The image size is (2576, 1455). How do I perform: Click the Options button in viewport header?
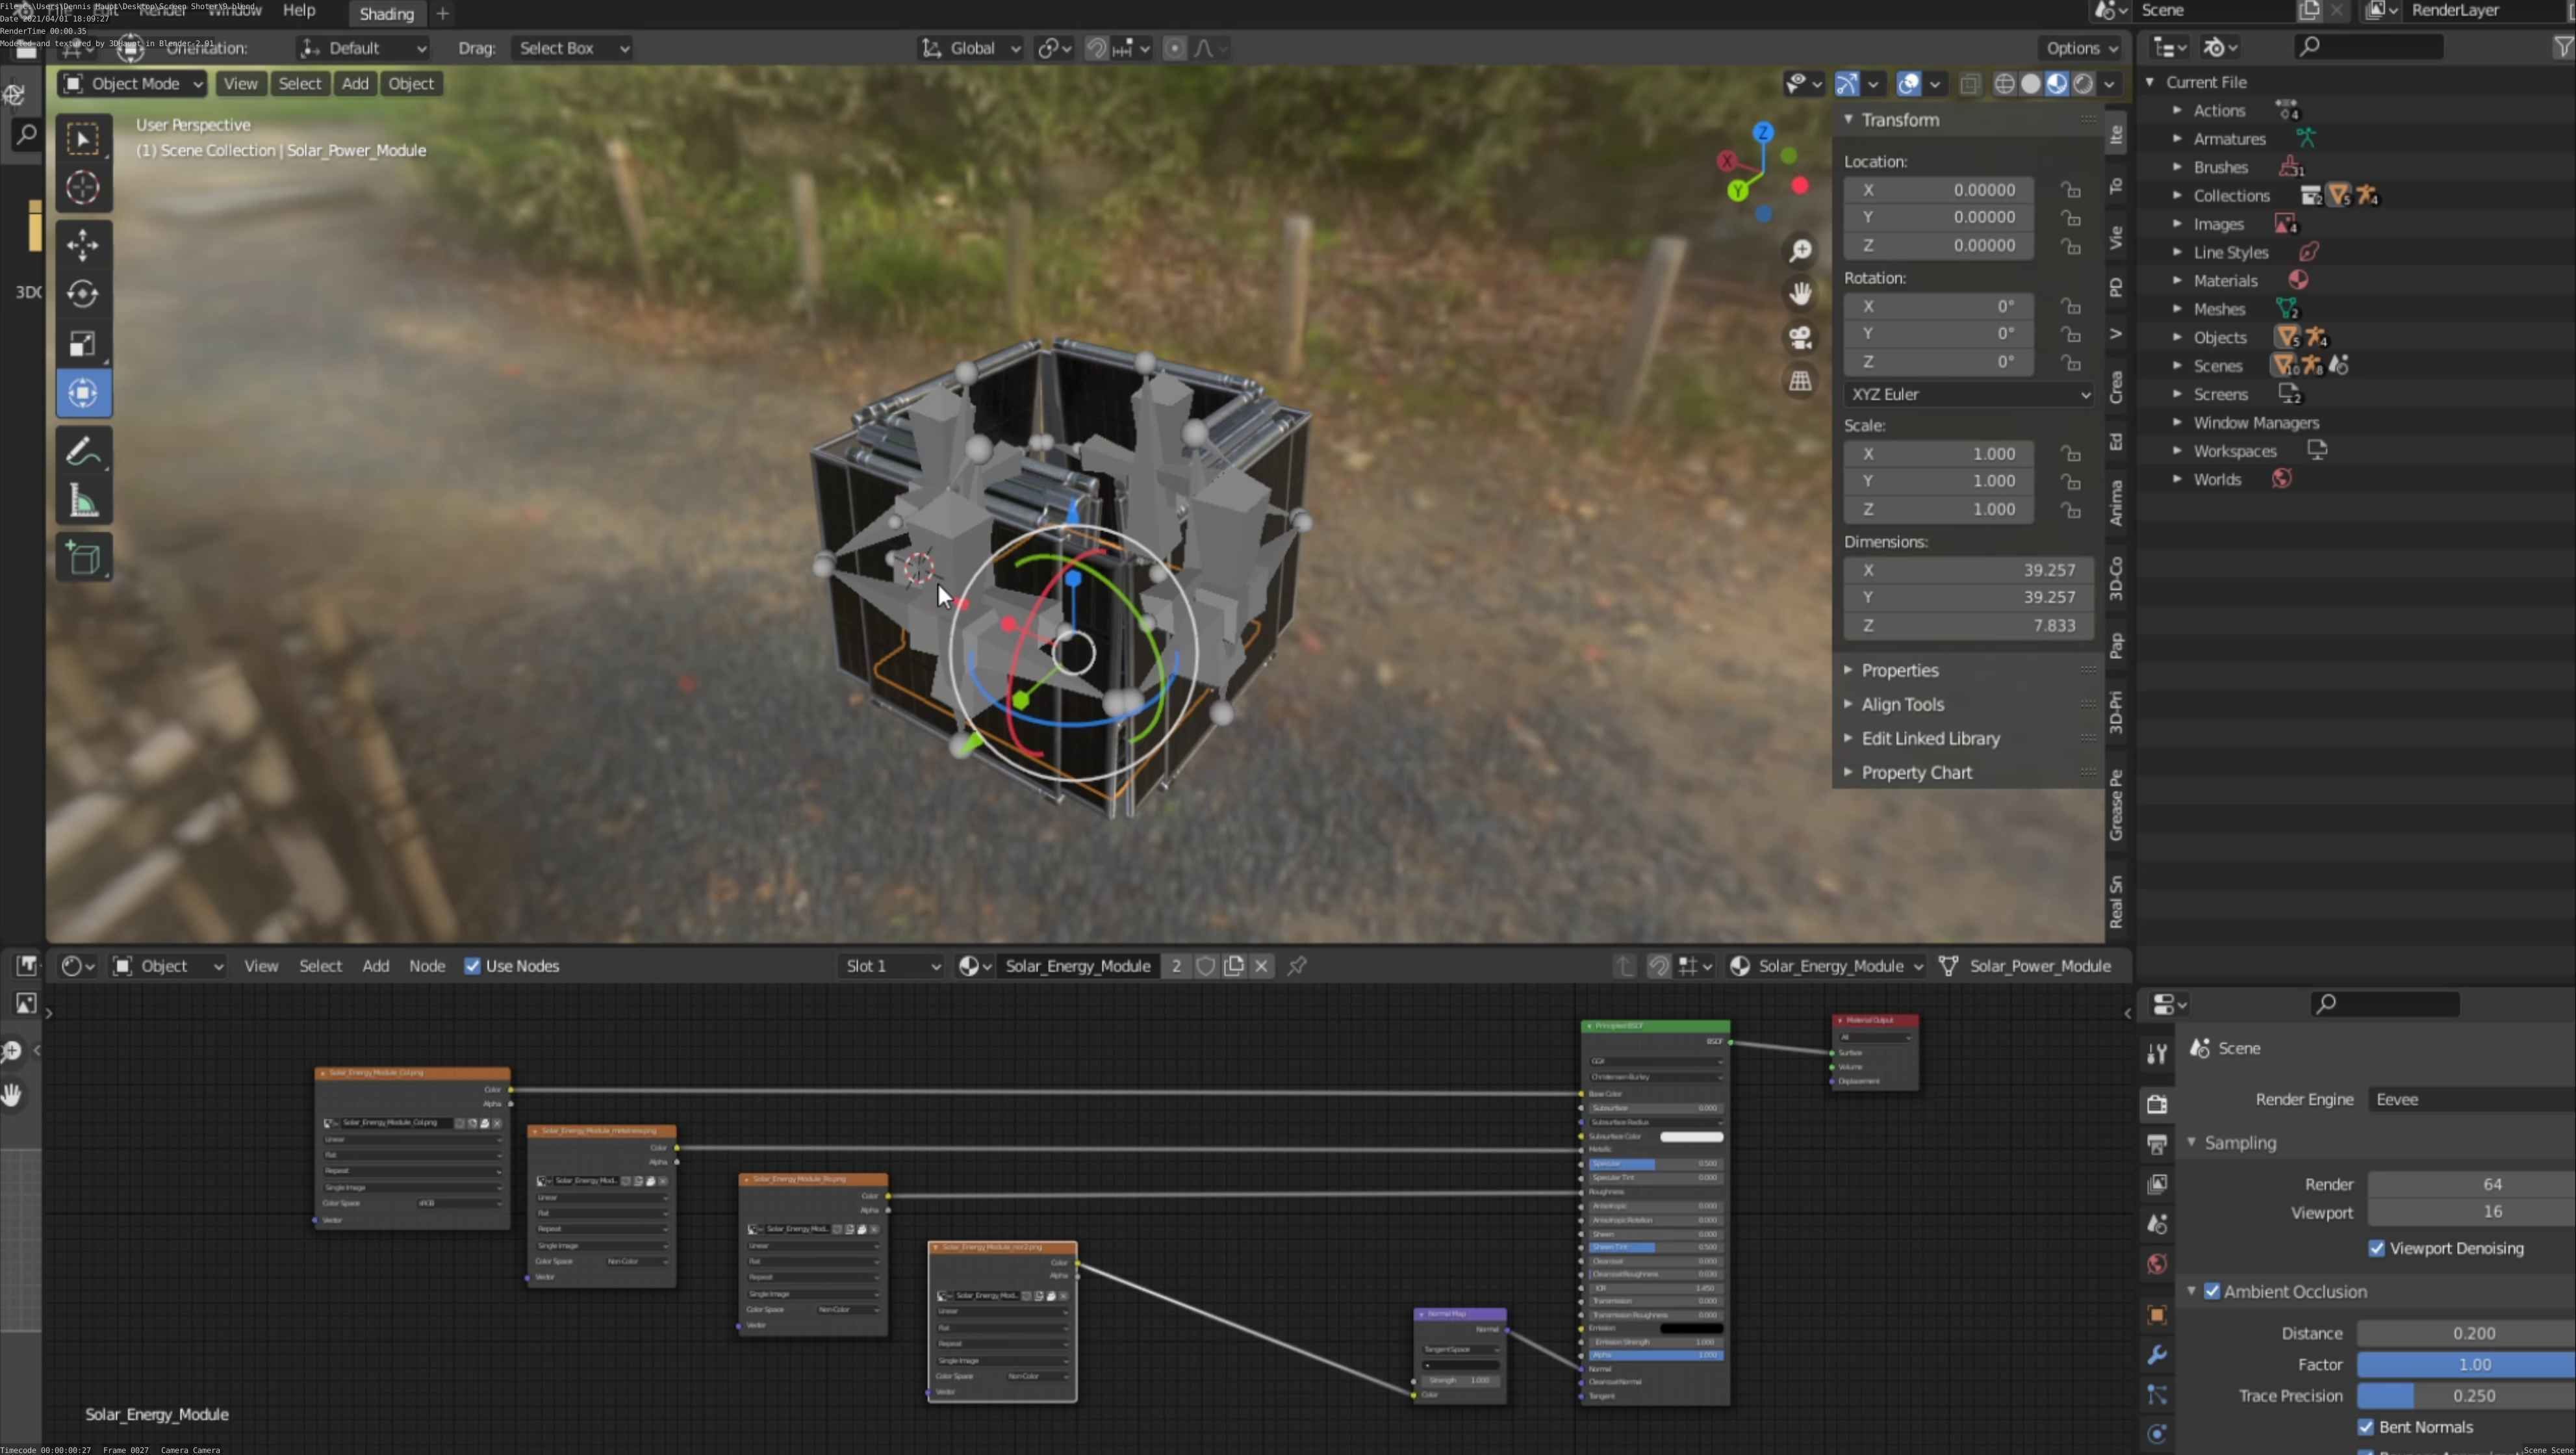(x=2080, y=48)
